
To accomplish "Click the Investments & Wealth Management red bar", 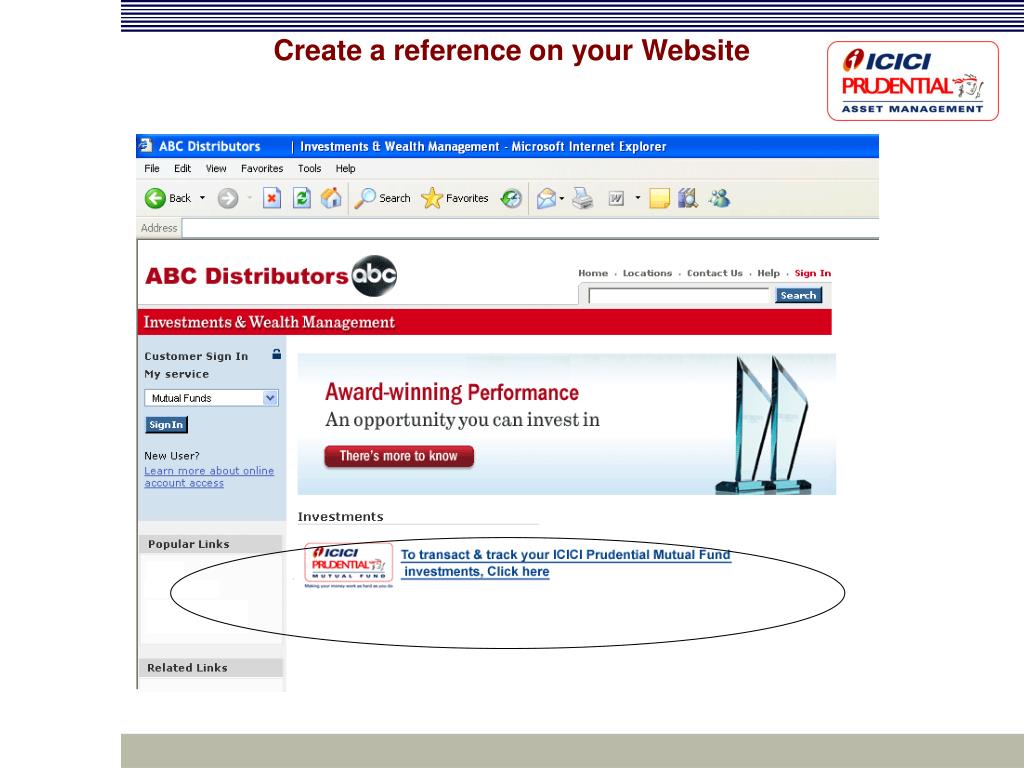I will coord(485,322).
